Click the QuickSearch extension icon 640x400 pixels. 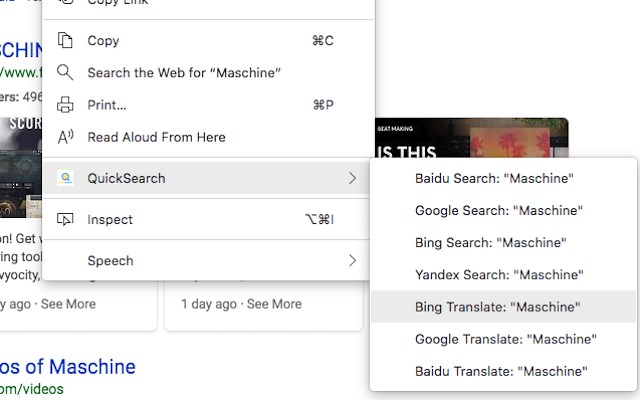pyautogui.click(x=66, y=178)
